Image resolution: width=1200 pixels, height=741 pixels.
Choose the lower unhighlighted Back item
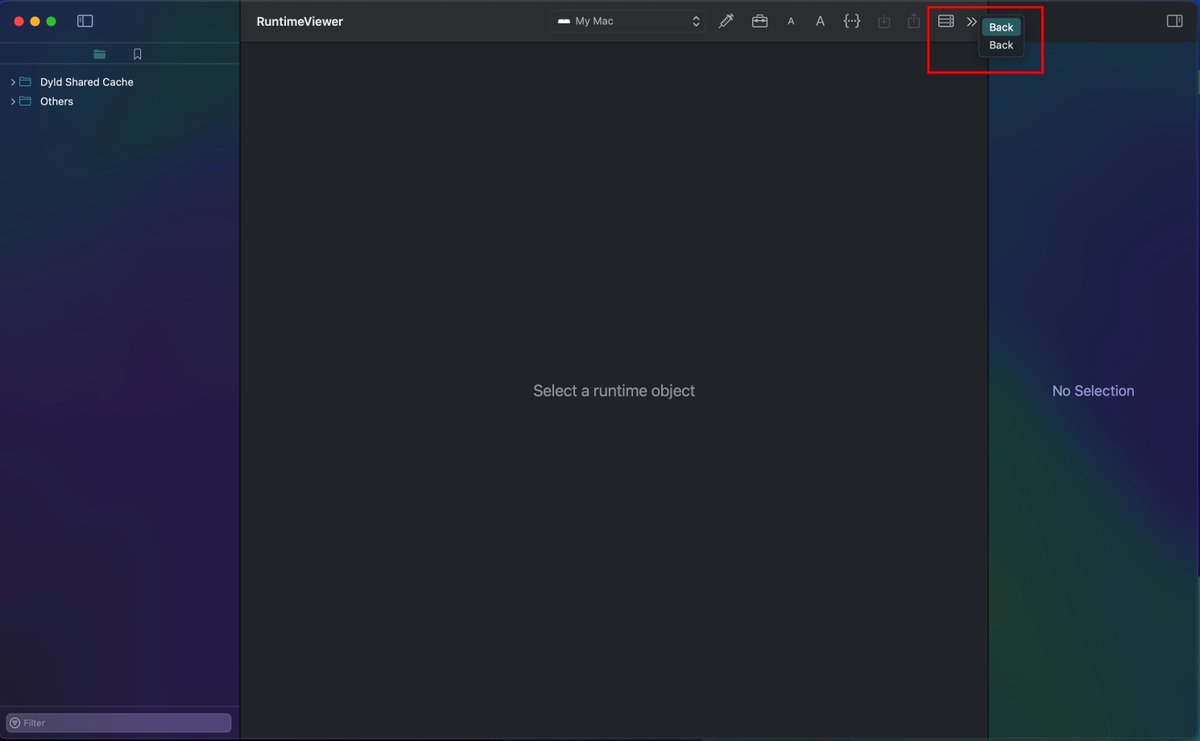coord(1001,45)
